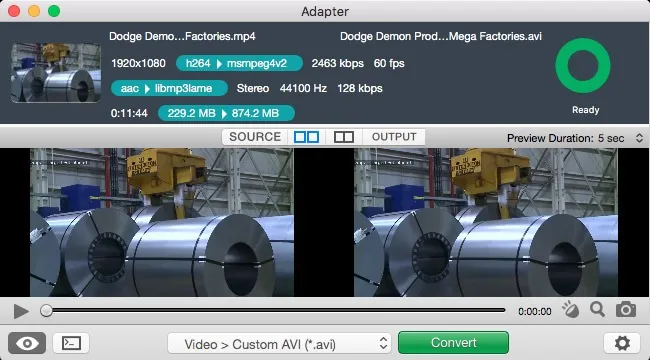This screenshot has height=360, width=650.
Task: Open the command line log panel
Action: [x=71, y=343]
